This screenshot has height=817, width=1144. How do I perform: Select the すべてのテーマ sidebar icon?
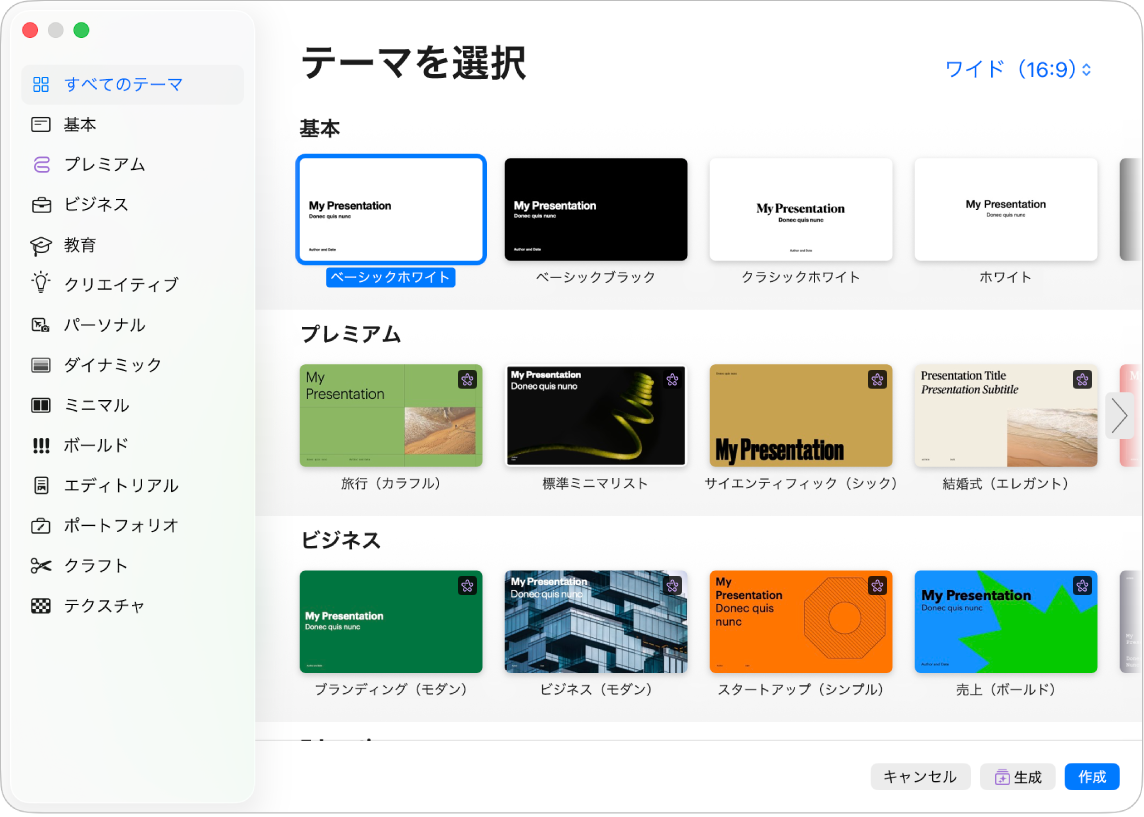click(x=41, y=85)
